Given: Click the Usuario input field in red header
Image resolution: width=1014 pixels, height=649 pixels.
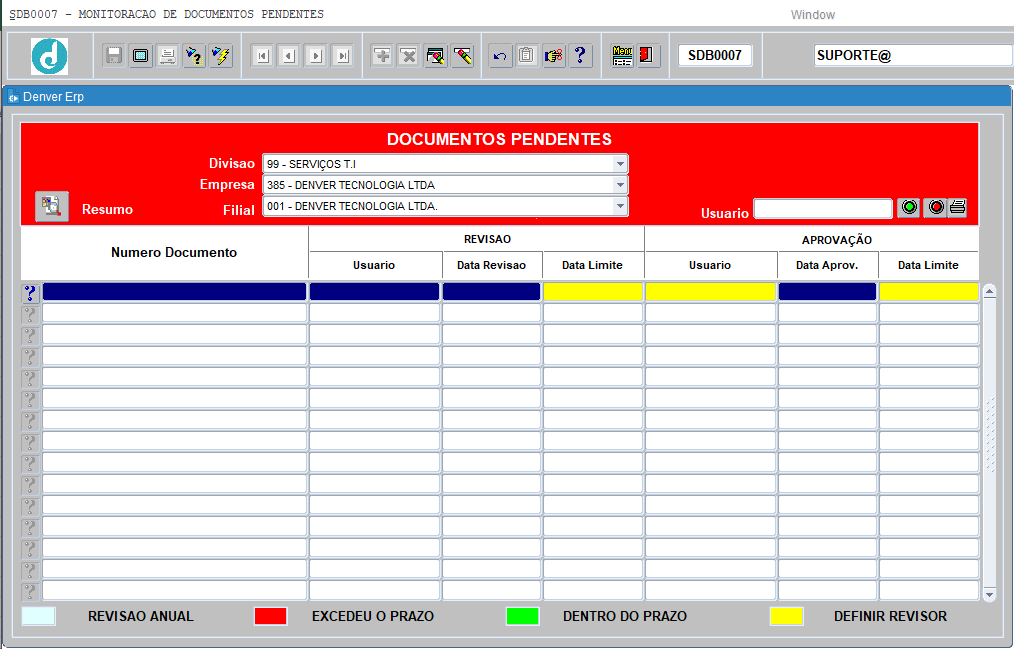Looking at the screenshot, I should [x=823, y=208].
